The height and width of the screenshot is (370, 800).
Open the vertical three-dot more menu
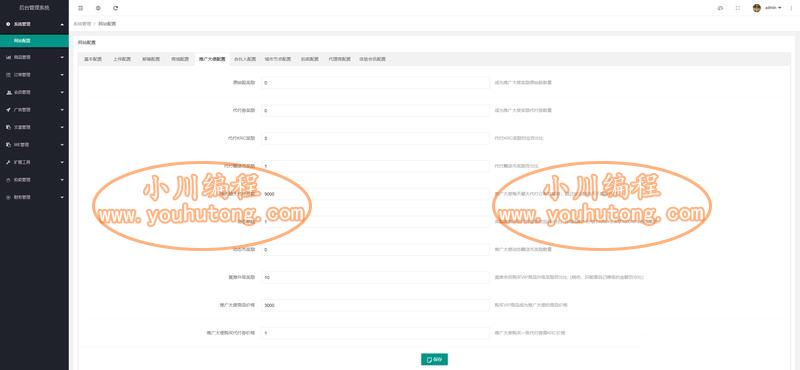[x=791, y=8]
